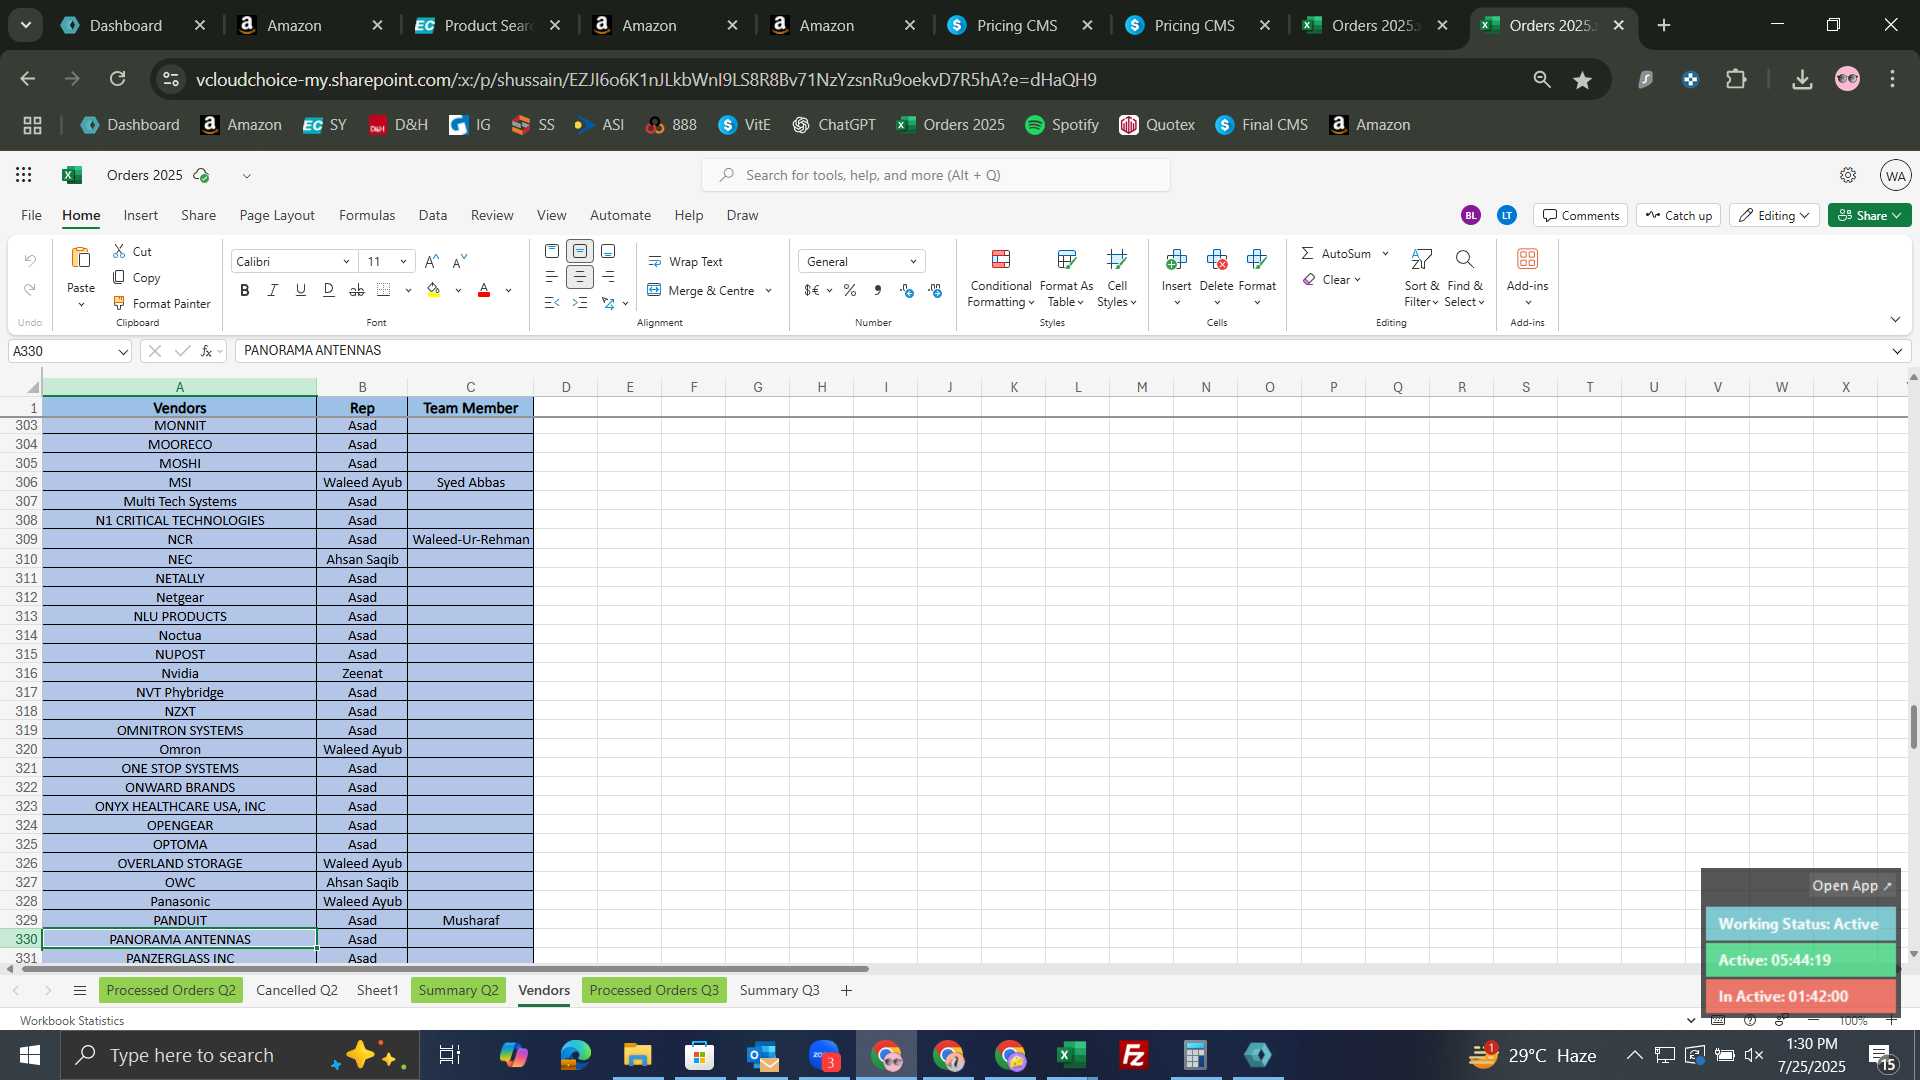The height and width of the screenshot is (1080, 1920).
Task: Click the Editing mode button
Action: [x=1774, y=215]
